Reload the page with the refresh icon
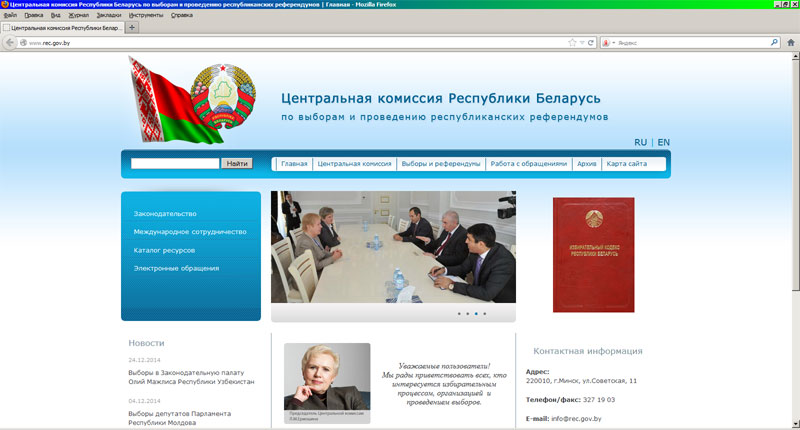The height and width of the screenshot is (430, 800). pos(592,43)
